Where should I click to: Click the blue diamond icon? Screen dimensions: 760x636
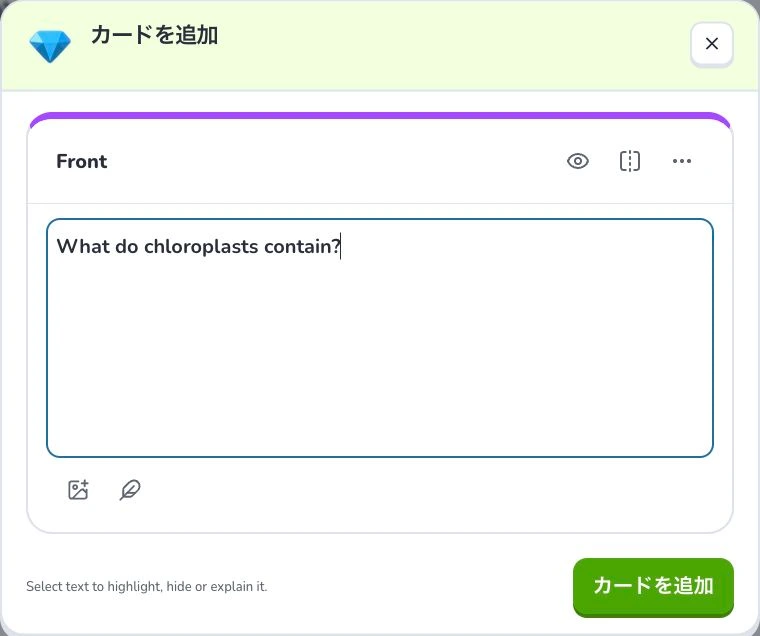pyautogui.click(x=50, y=46)
